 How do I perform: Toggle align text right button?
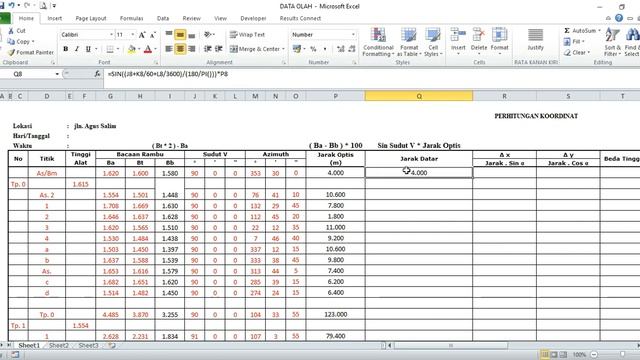191,49
